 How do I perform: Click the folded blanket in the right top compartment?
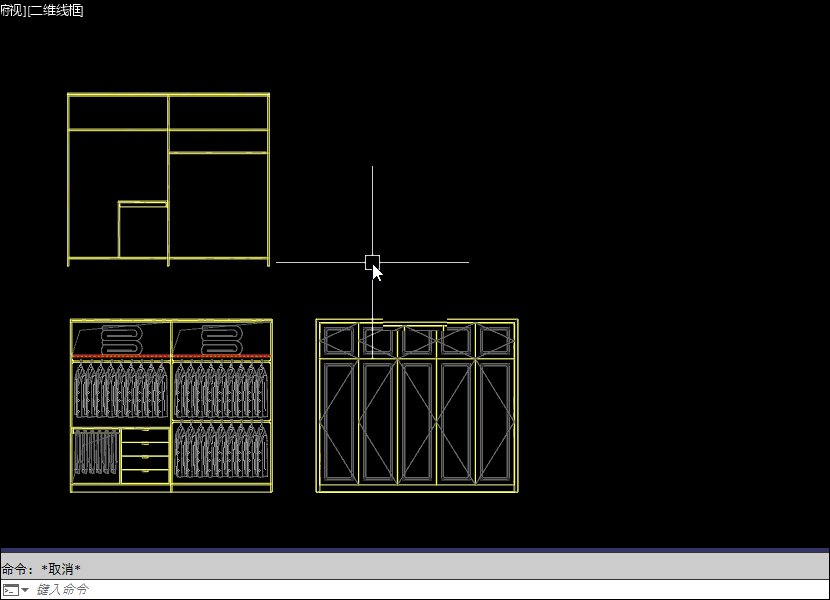click(x=222, y=338)
